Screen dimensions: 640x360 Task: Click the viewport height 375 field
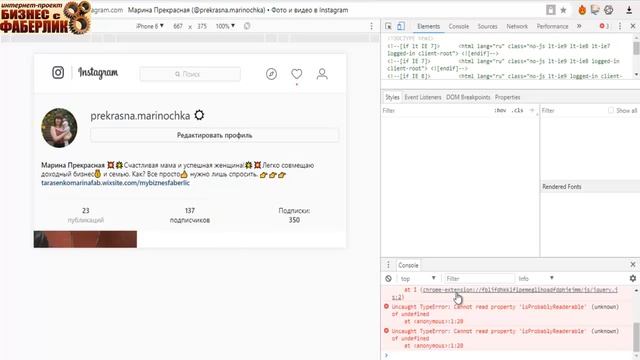tap(202, 26)
